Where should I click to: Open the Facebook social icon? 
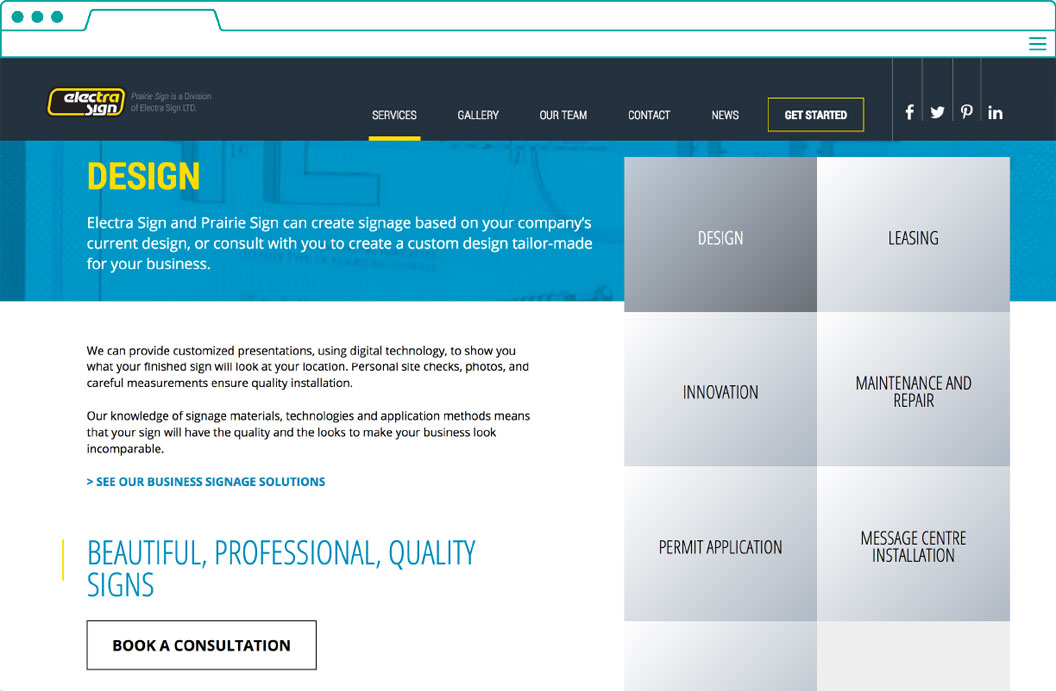pos(909,113)
